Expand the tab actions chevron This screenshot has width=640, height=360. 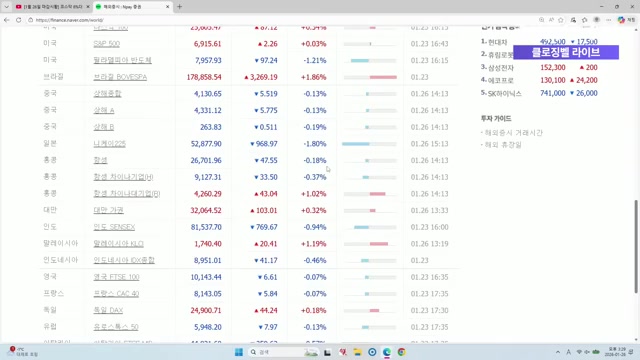point(6,7)
